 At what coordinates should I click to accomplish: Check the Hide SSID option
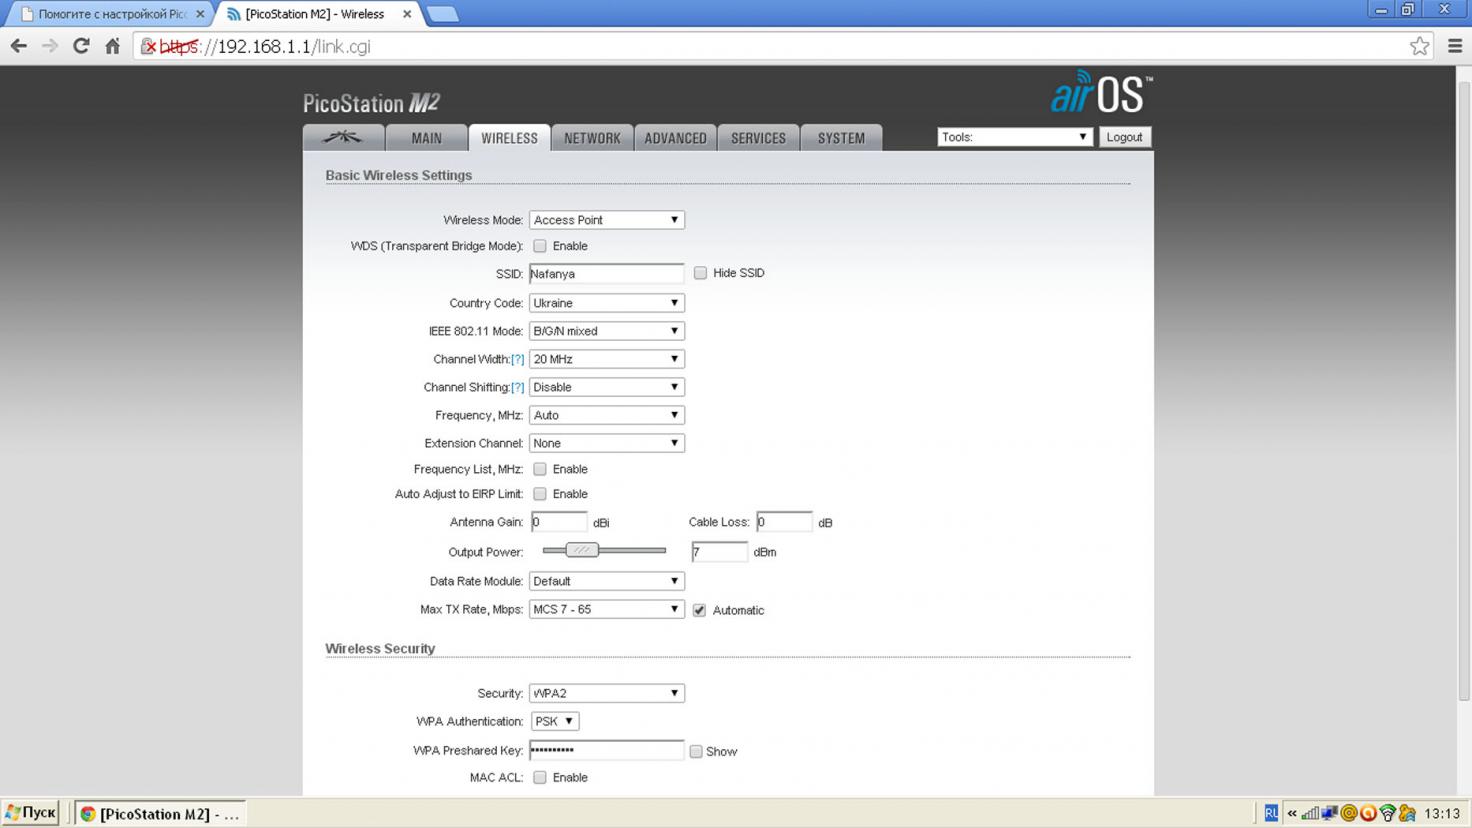pos(700,273)
